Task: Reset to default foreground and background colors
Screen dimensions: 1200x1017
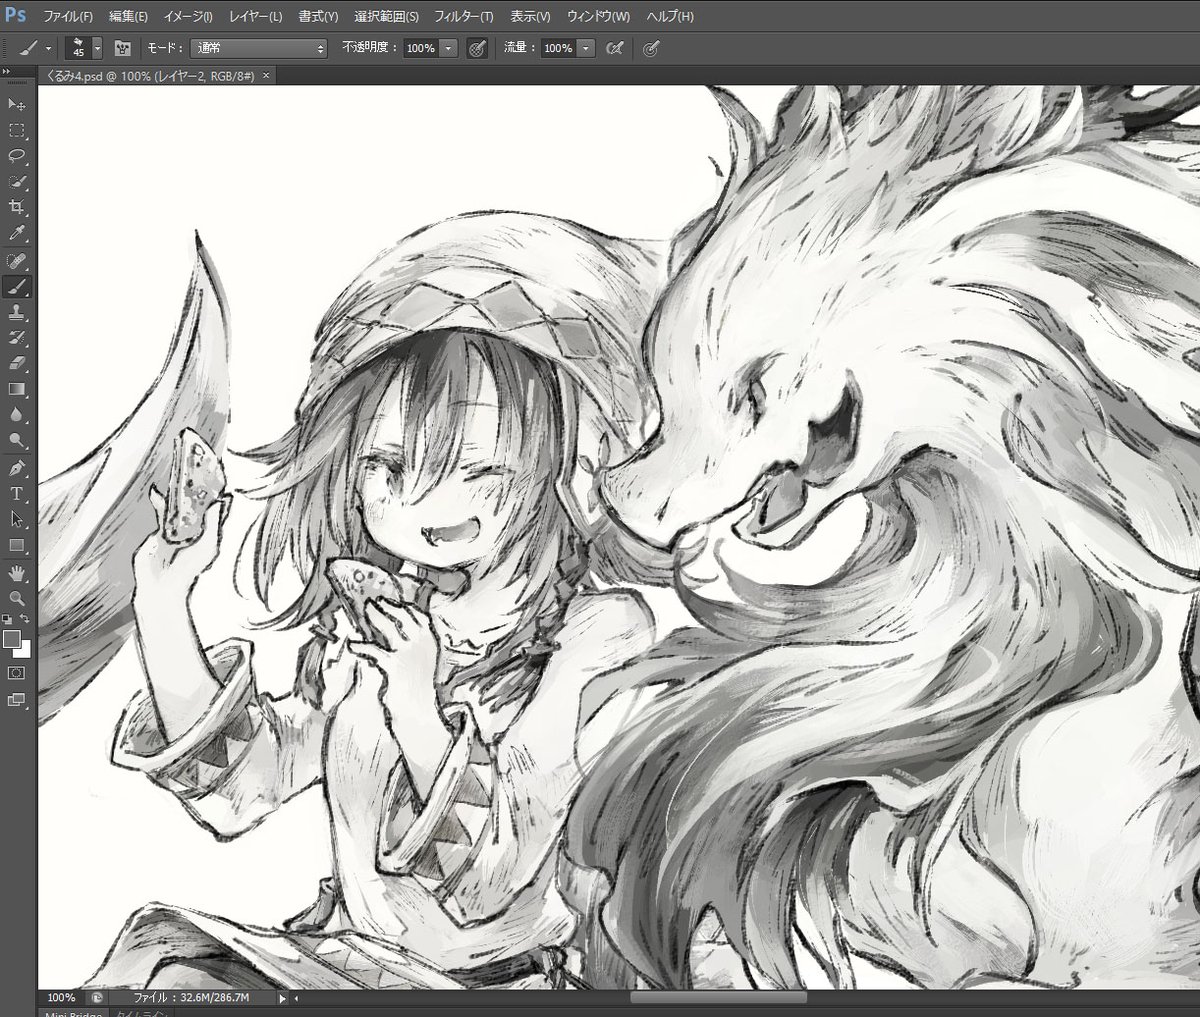Action: coord(7,619)
